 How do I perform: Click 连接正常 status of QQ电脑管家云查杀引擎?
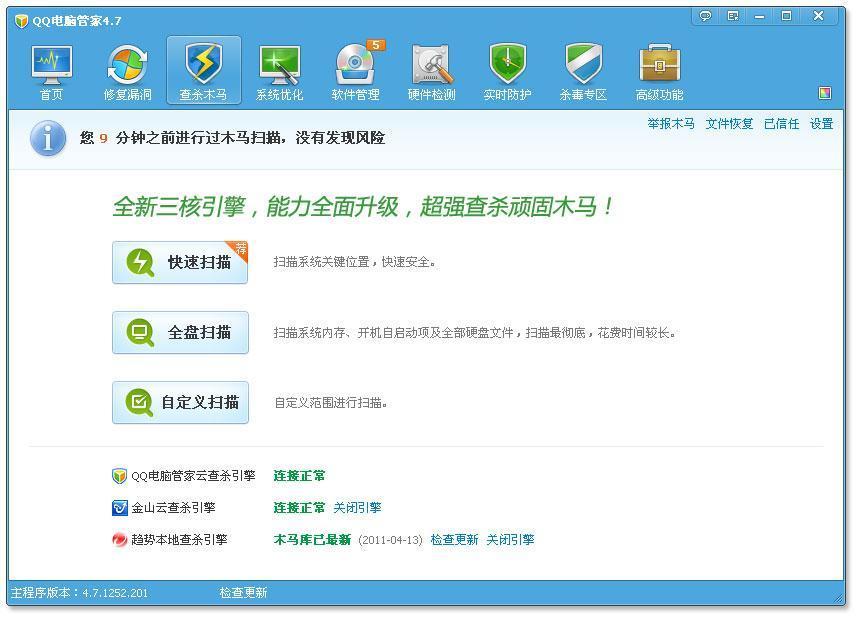pos(299,476)
